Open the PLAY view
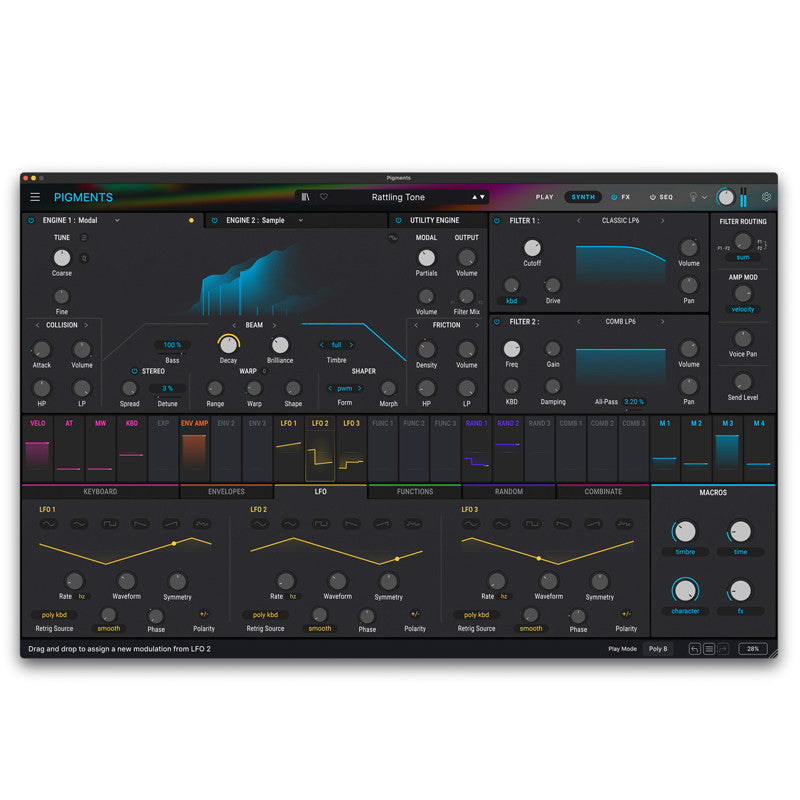Viewport: 800px width, 800px height. tap(544, 197)
